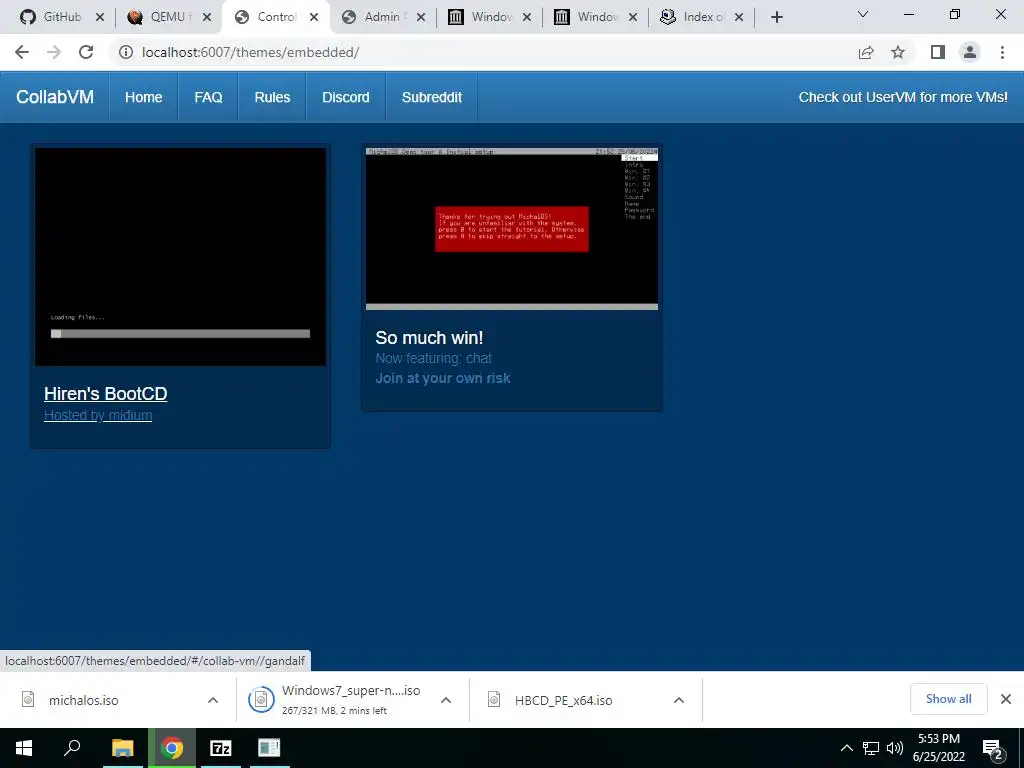
Task: Open Hiren's BootCD VM thumbnail
Action: [180, 257]
